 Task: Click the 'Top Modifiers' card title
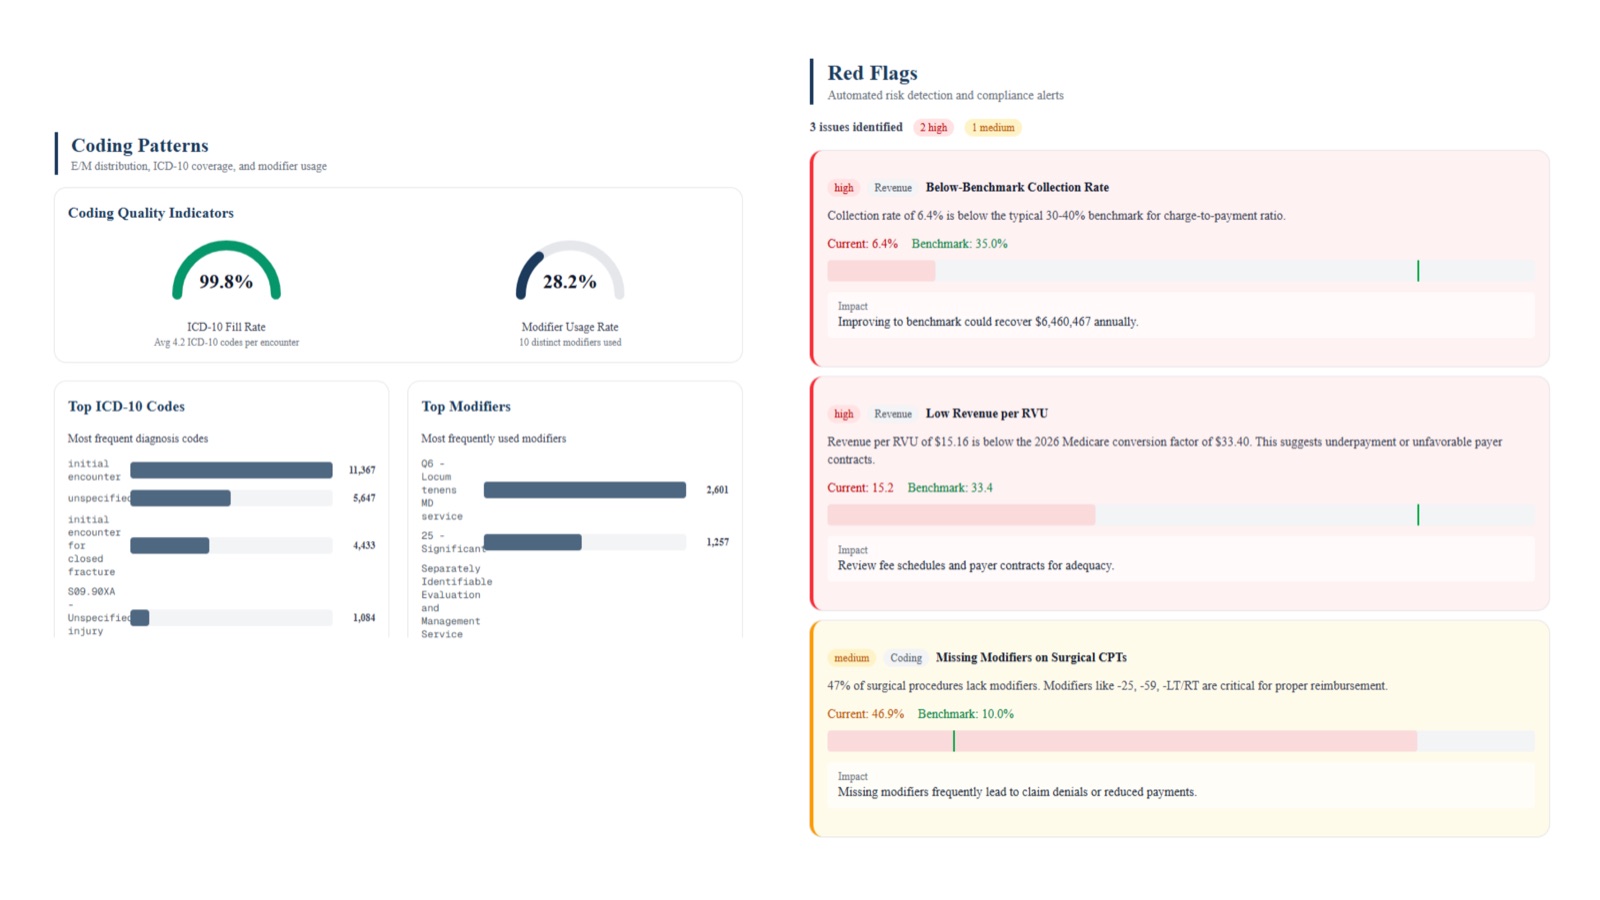point(466,407)
